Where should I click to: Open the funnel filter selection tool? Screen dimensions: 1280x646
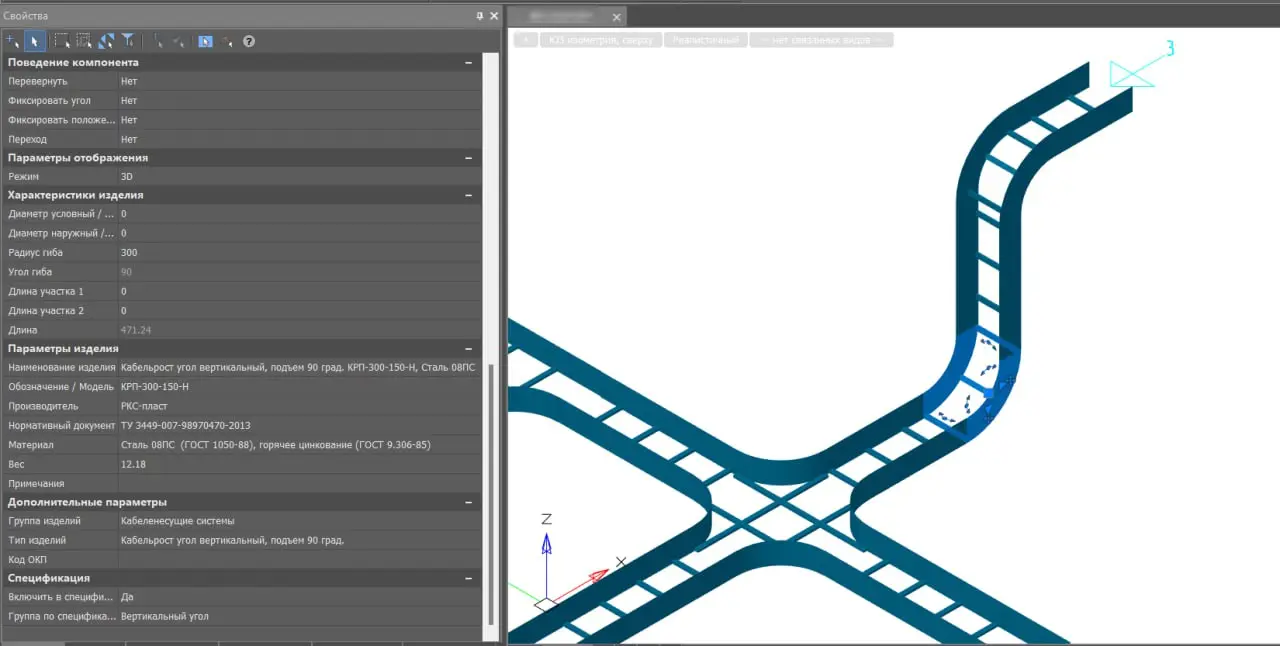128,41
